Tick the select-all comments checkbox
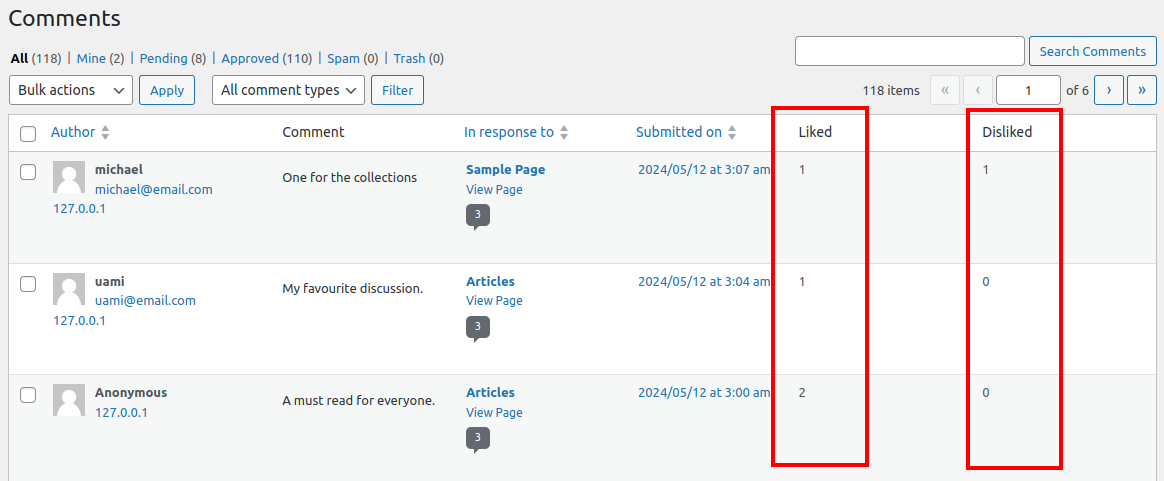The image size is (1164, 481). tap(28, 134)
